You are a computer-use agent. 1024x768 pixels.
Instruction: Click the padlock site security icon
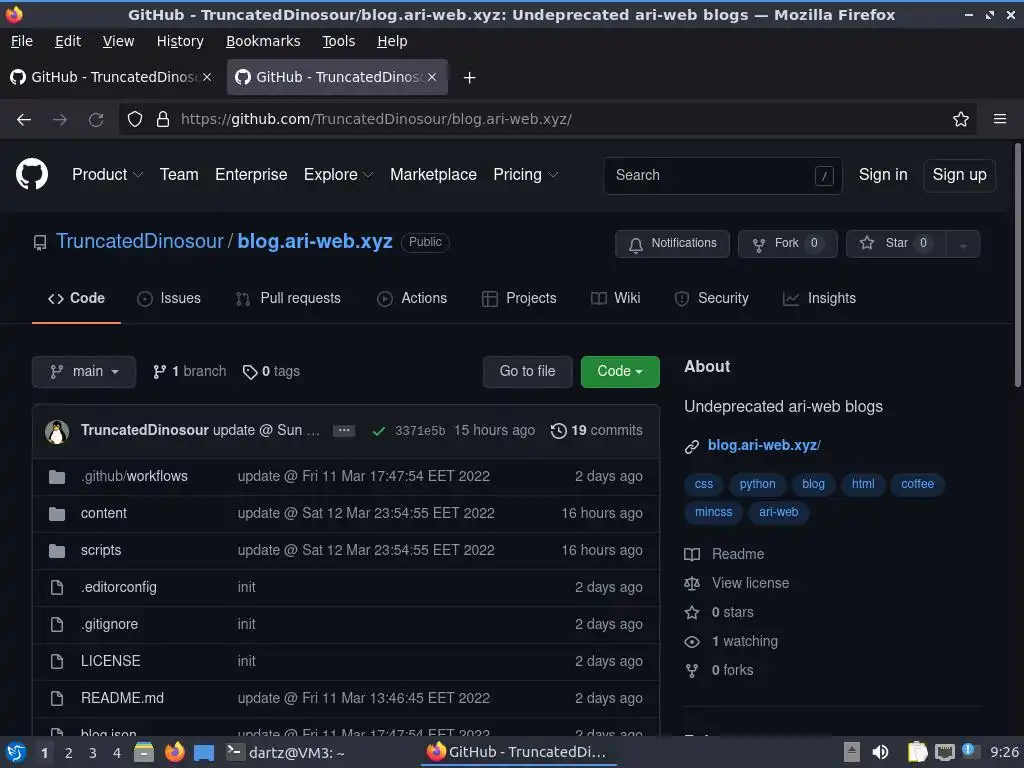[x=163, y=120]
